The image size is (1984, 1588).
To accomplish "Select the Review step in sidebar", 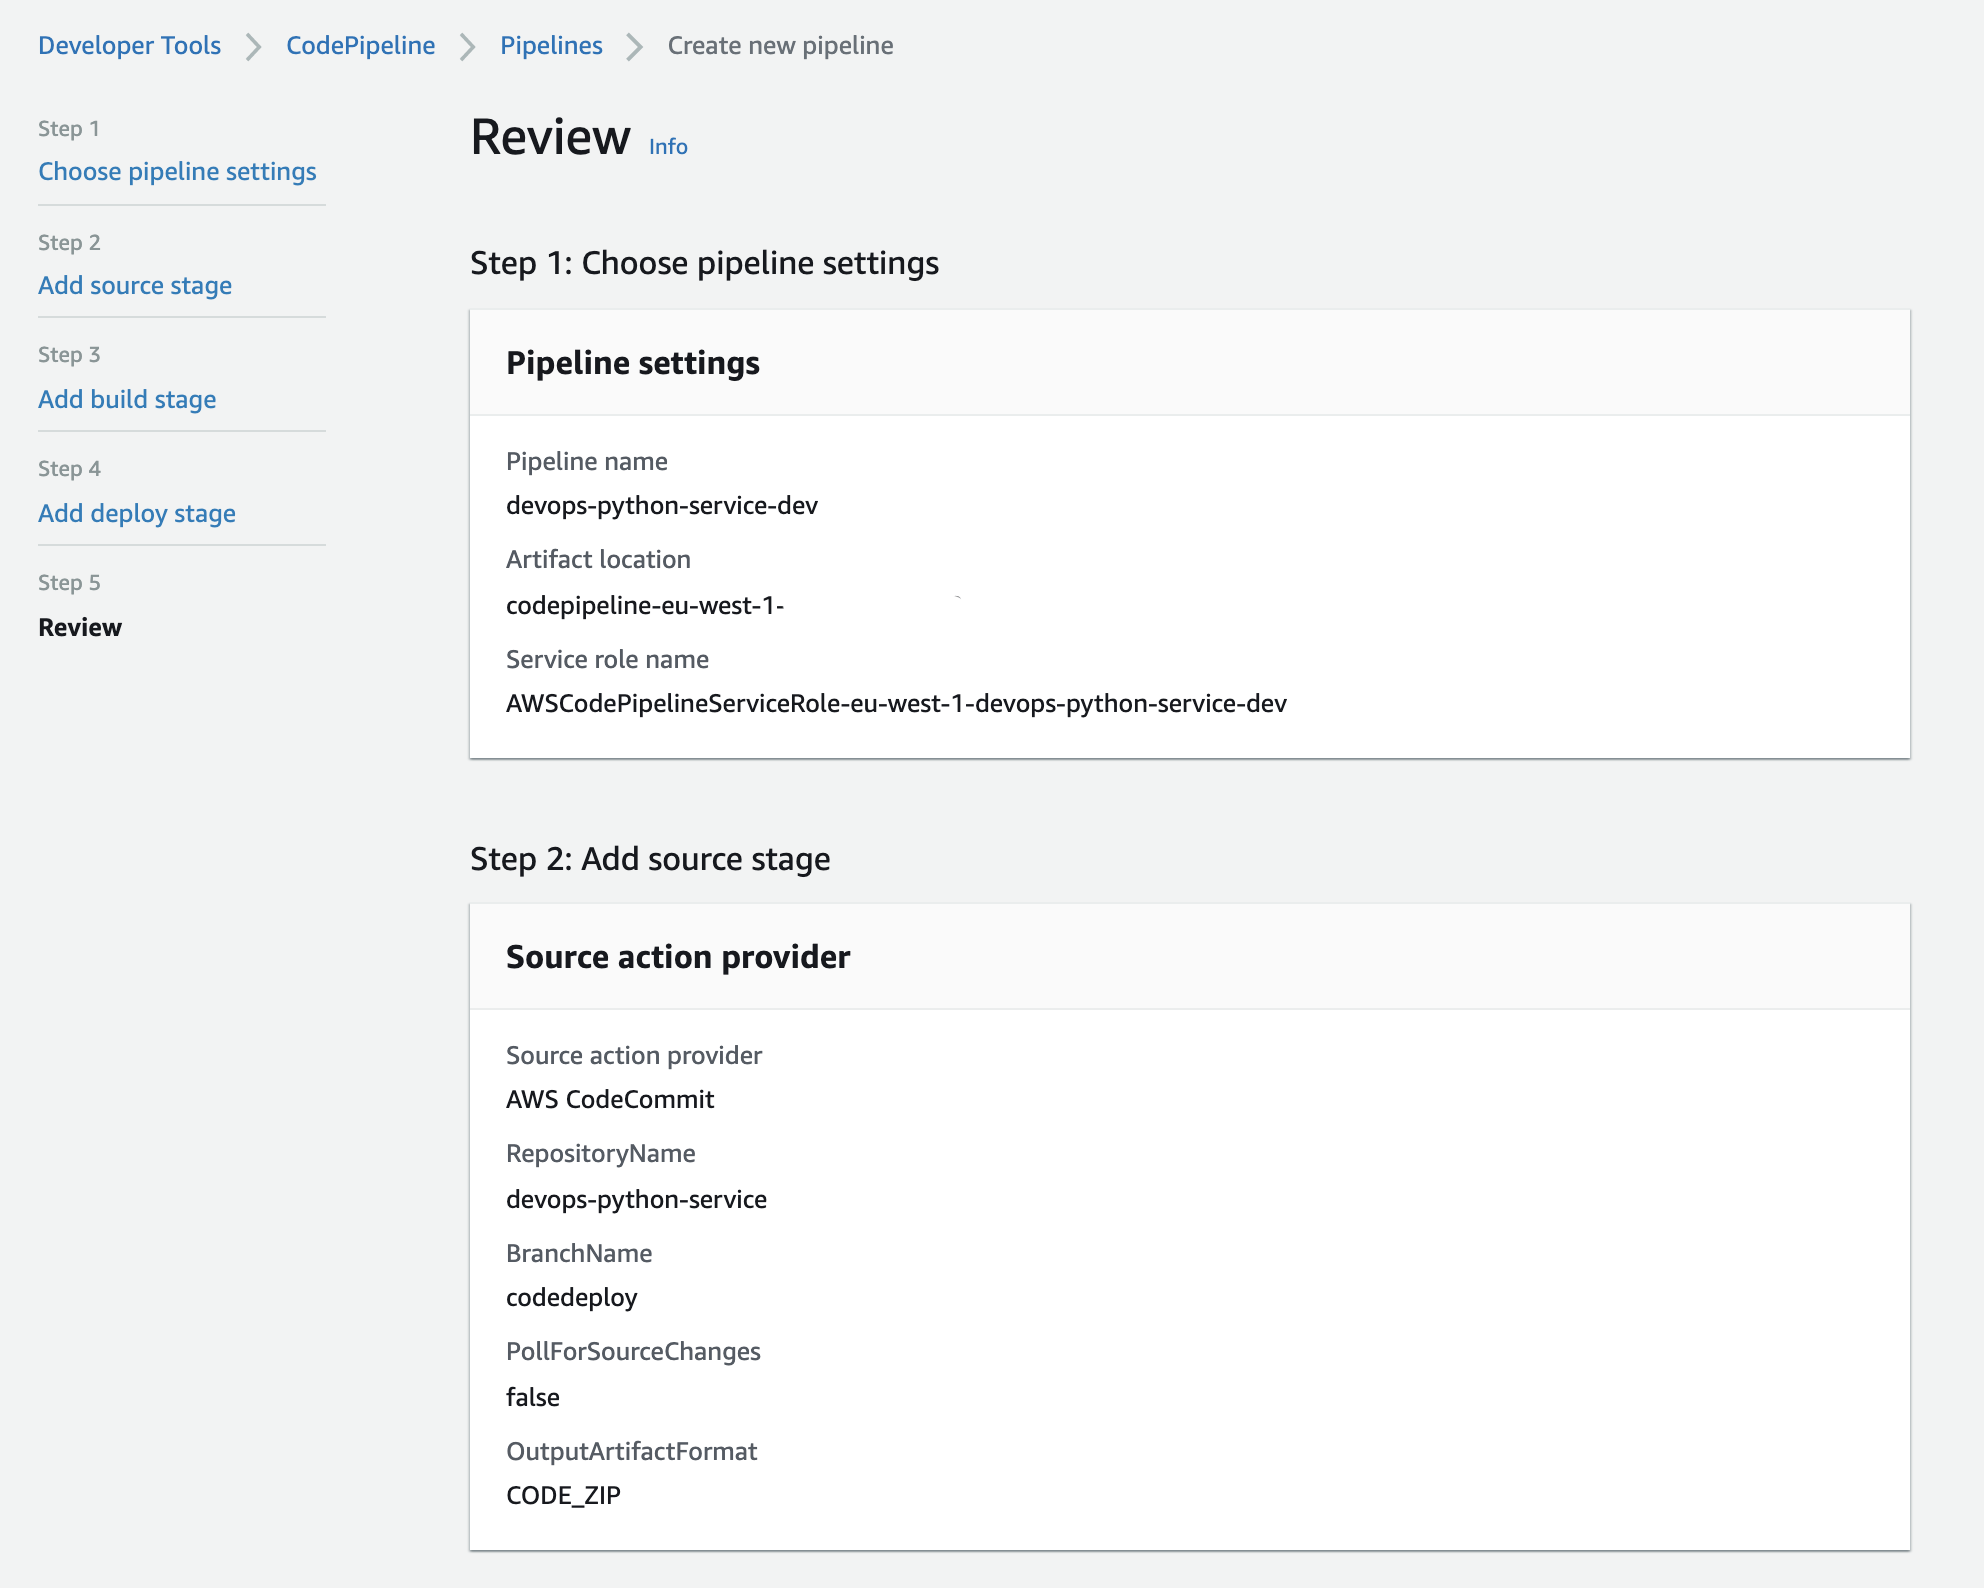I will point(80,627).
